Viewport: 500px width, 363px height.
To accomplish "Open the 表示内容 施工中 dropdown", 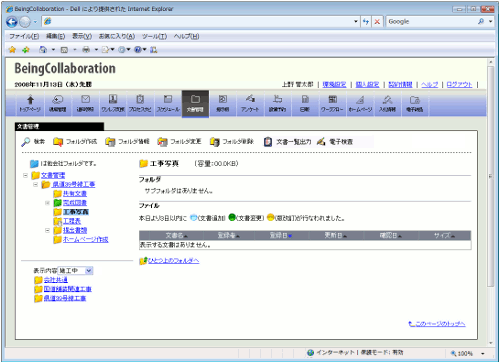I will click(x=75, y=271).
